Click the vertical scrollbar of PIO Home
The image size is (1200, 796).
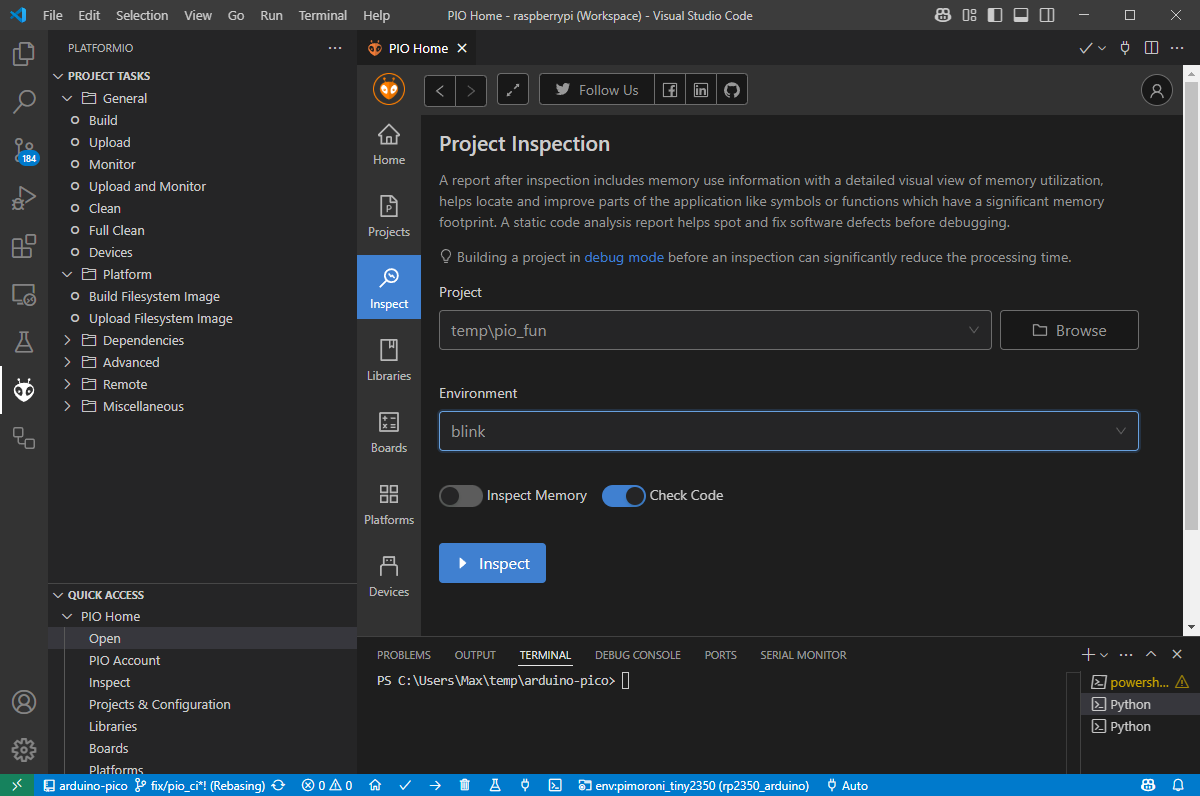1191,300
